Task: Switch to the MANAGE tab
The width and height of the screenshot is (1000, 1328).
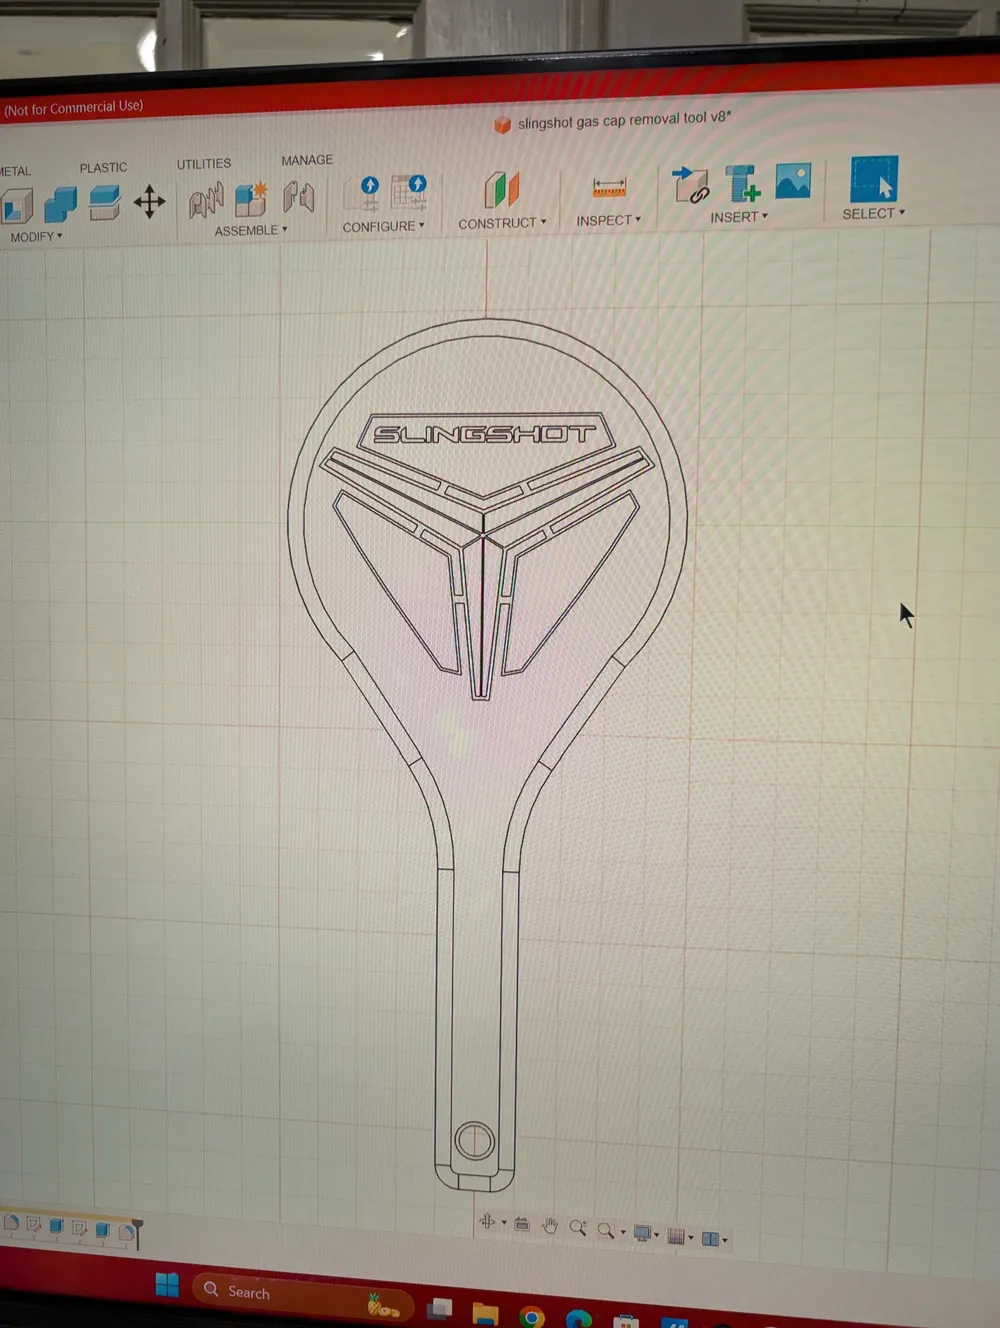Action: coord(307,160)
